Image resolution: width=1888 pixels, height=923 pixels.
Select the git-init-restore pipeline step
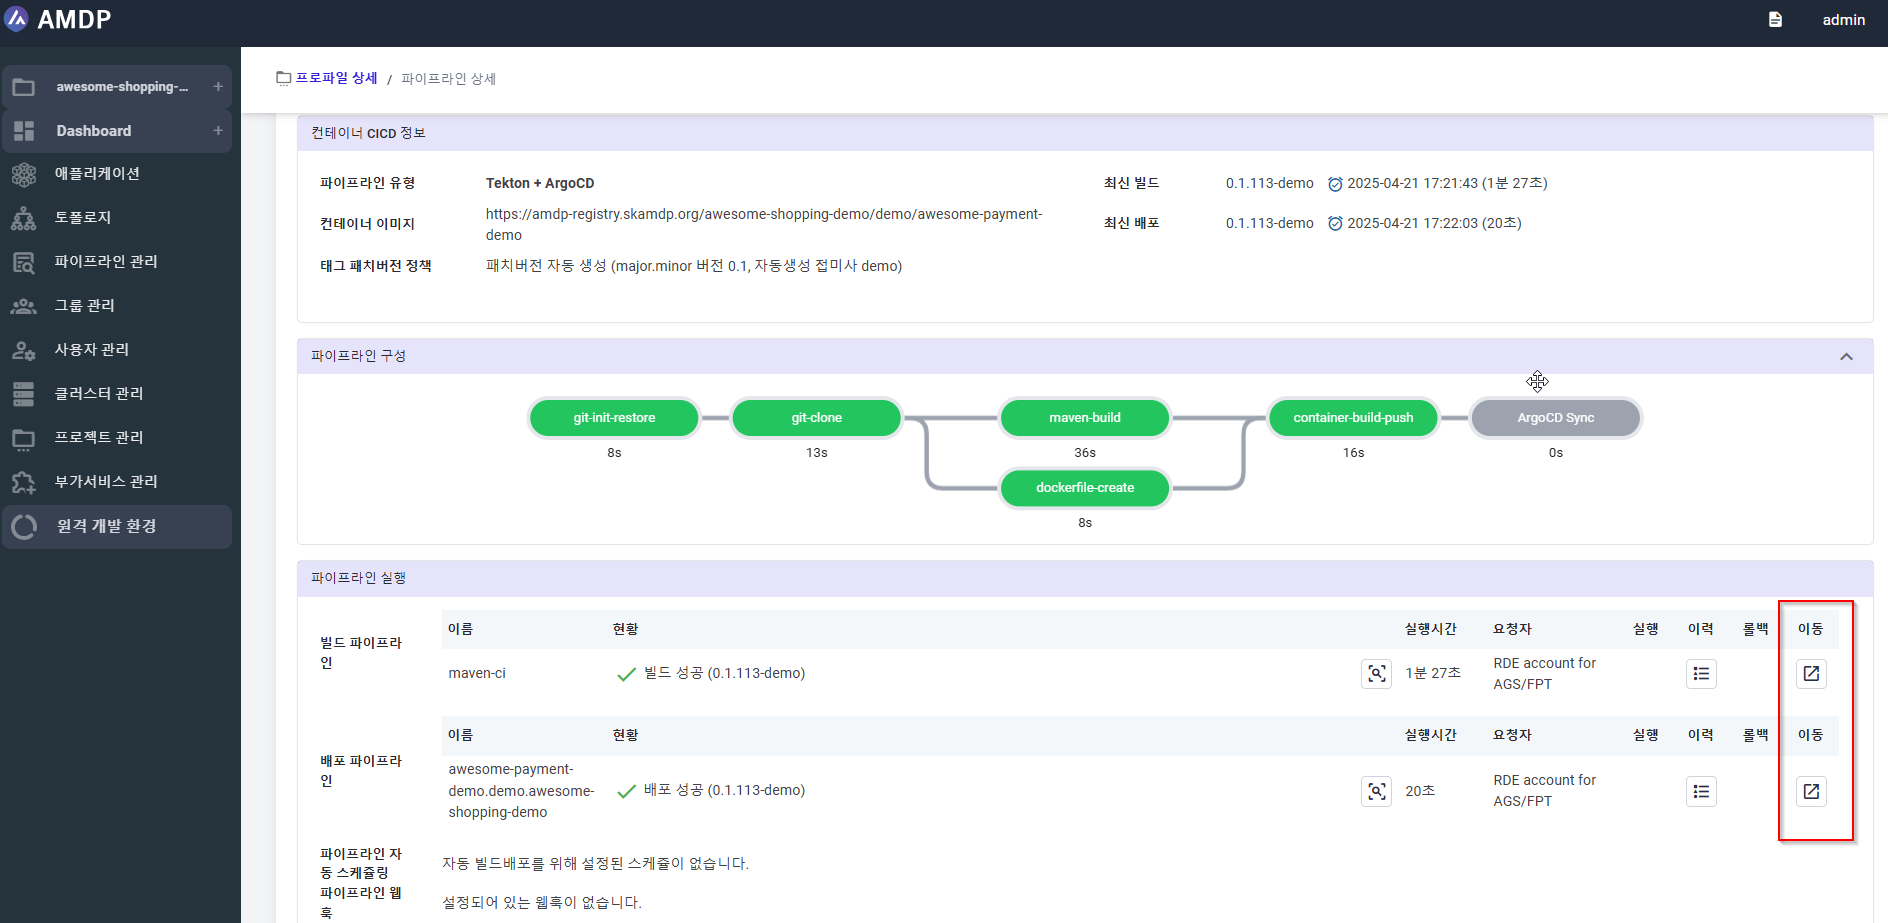[614, 418]
